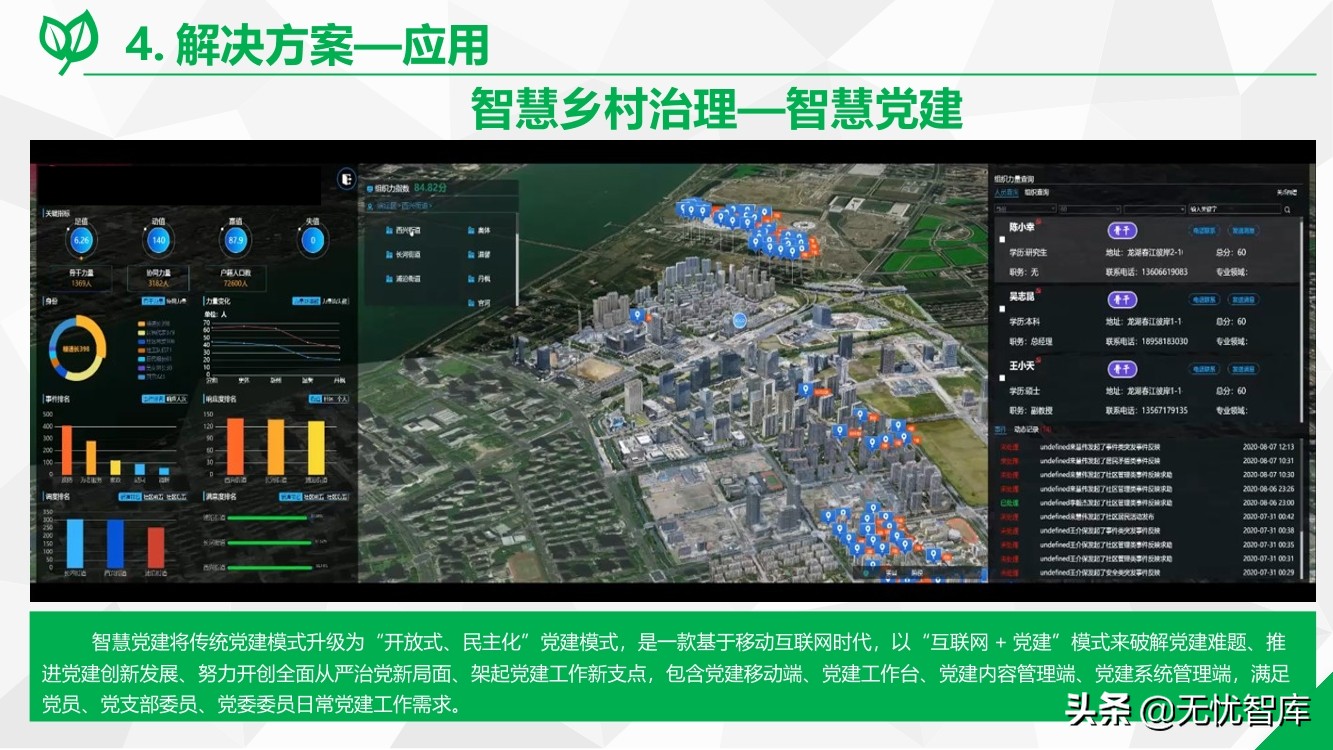Click the purple people icon for 陈小幸
This screenshot has height=750, width=1333.
pos(1123,231)
